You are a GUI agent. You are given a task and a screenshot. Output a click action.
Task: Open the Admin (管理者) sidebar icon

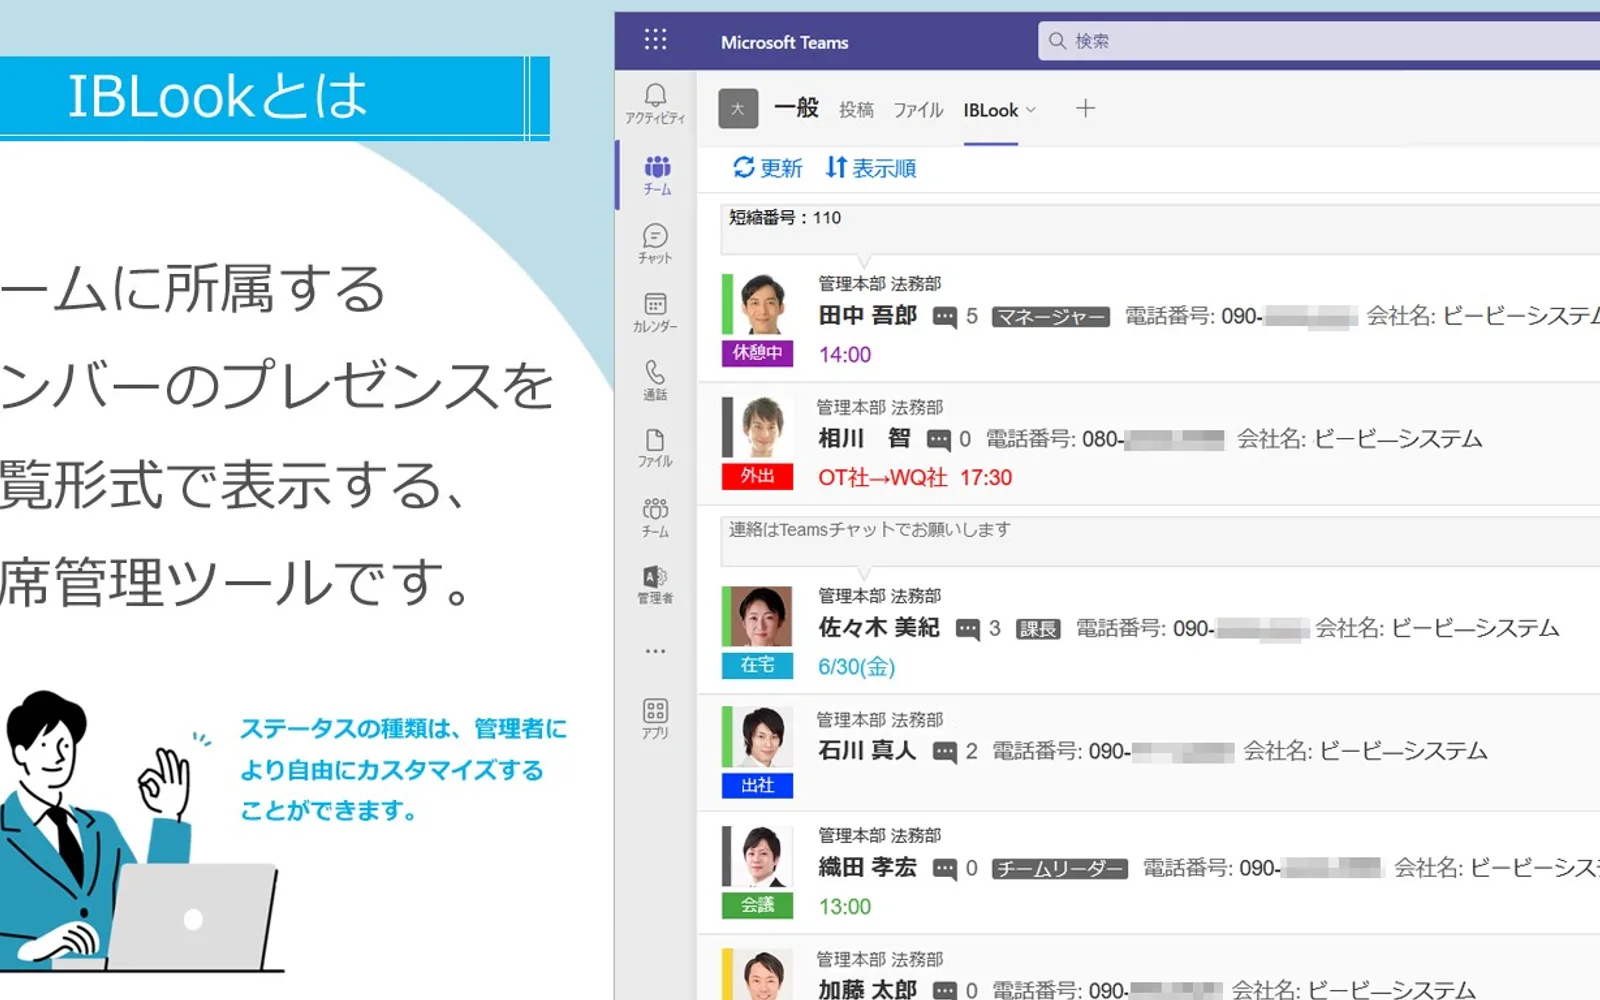(655, 585)
